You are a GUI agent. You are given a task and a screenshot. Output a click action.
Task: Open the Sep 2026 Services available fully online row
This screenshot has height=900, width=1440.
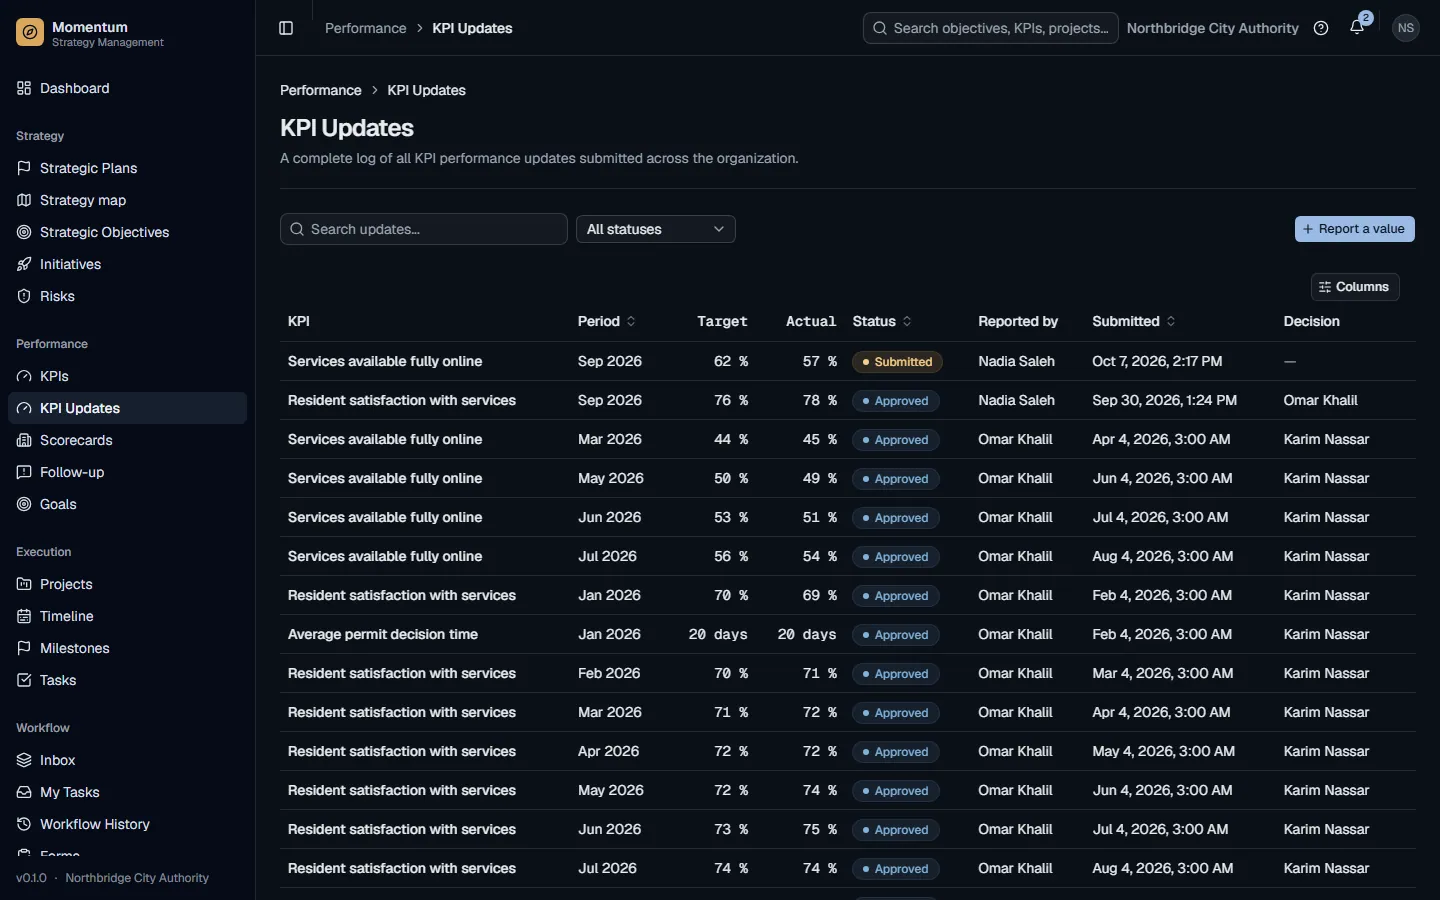click(848, 361)
